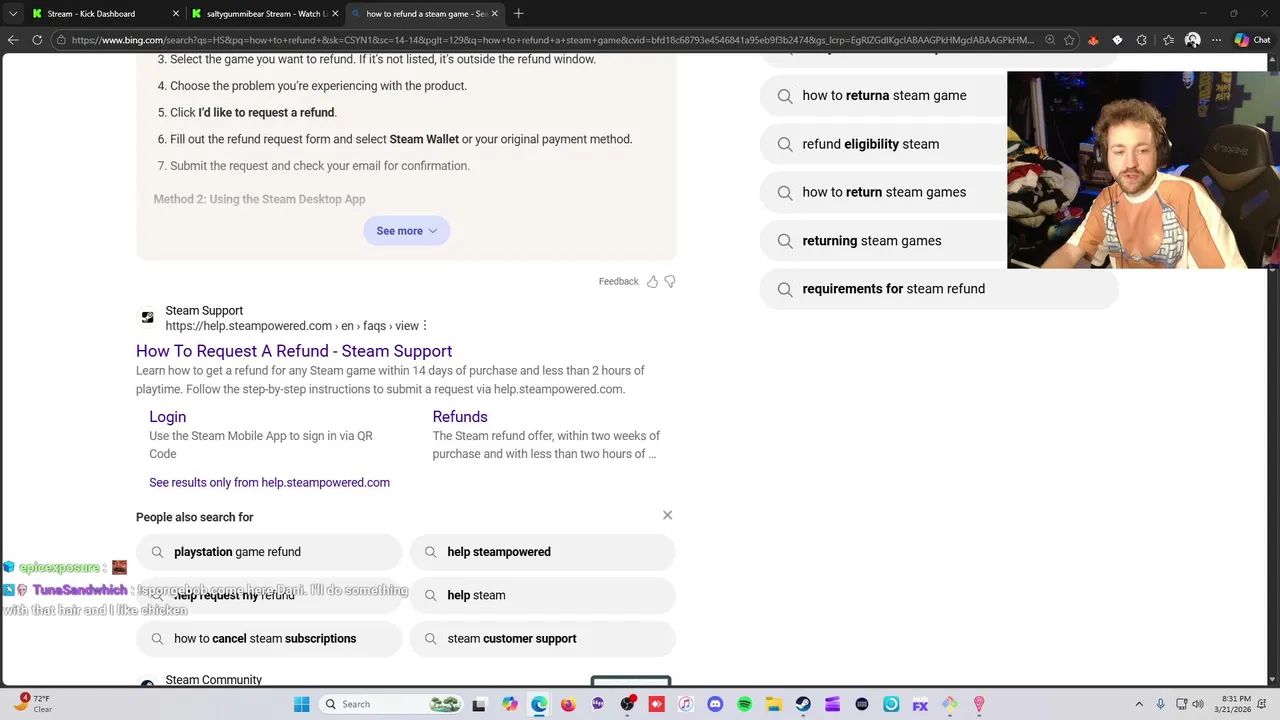Give thumbs up feedback on the answer
Image resolution: width=1280 pixels, height=720 pixels.
[652, 282]
